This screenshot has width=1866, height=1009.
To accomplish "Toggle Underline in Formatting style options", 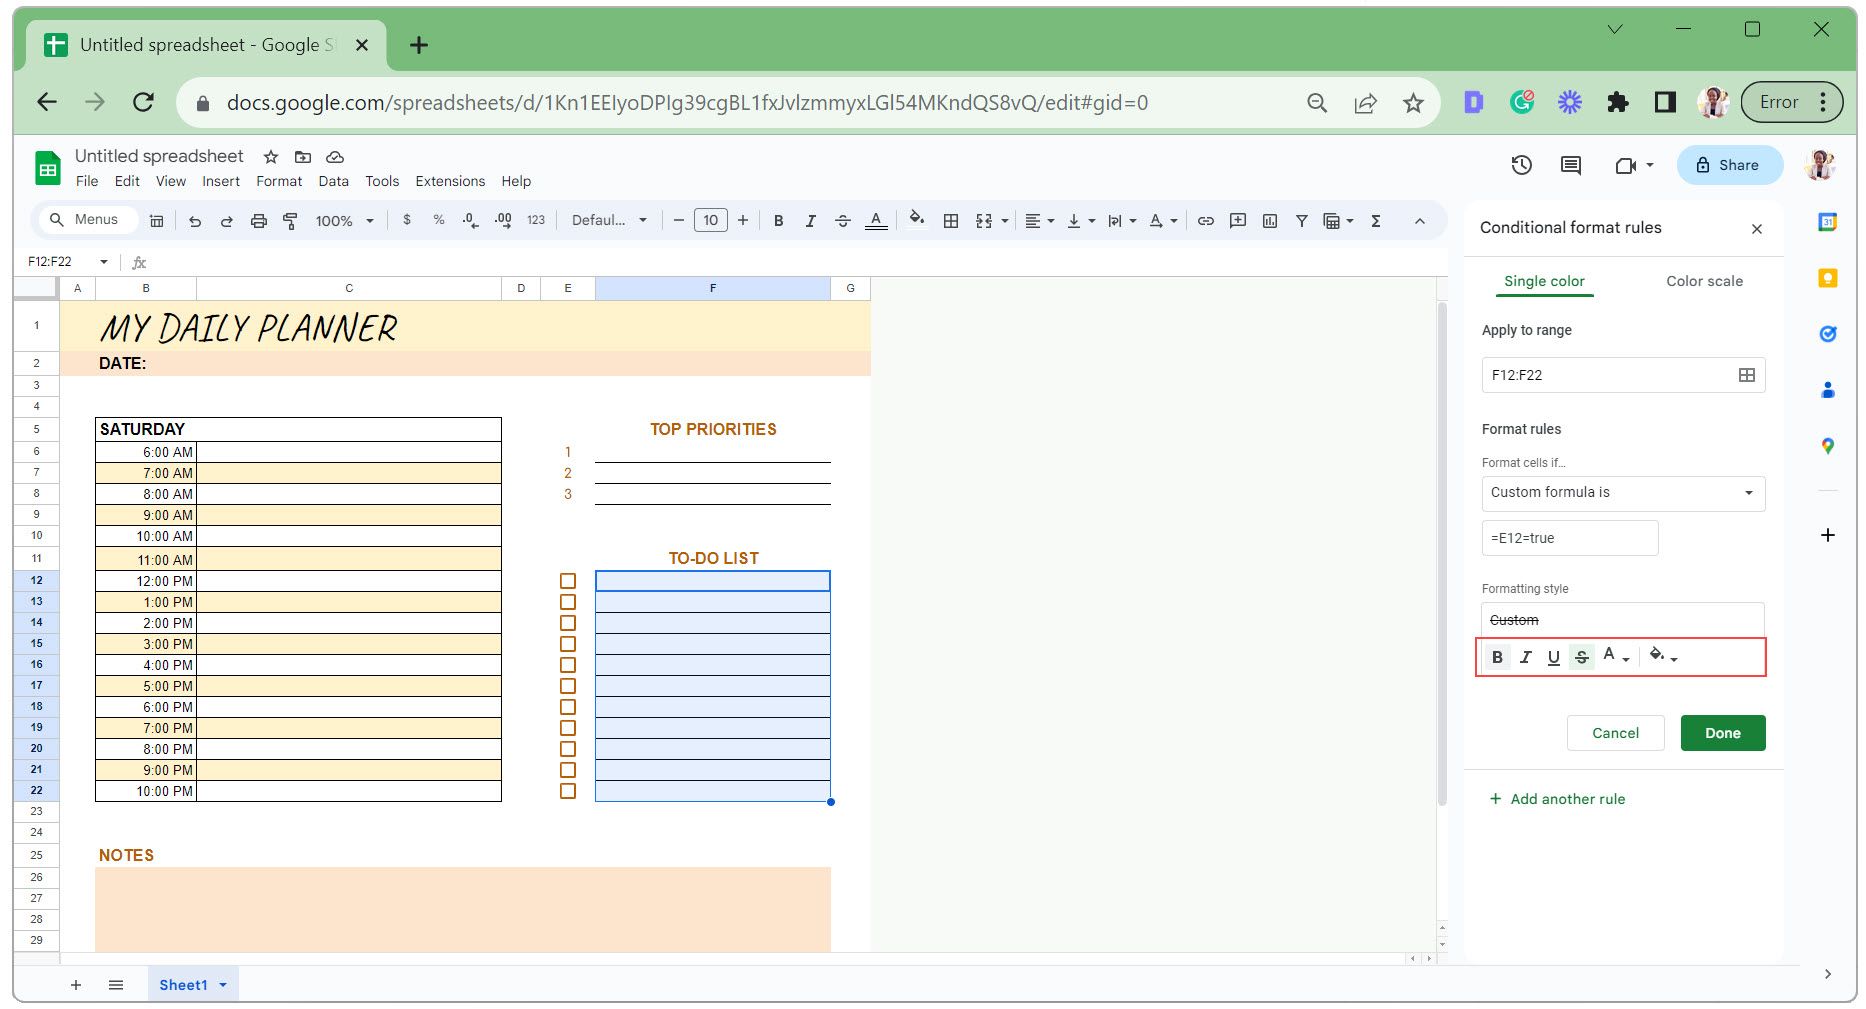I will point(1553,657).
